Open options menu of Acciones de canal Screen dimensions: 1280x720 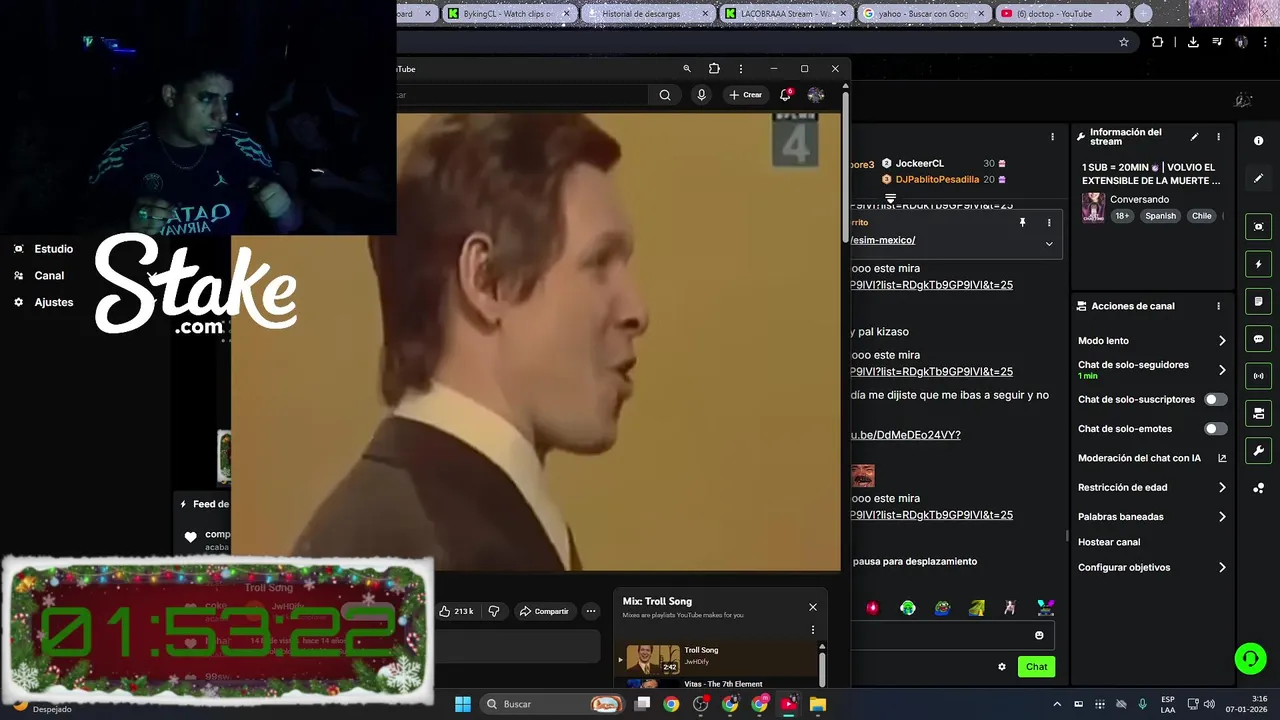click(x=1218, y=306)
